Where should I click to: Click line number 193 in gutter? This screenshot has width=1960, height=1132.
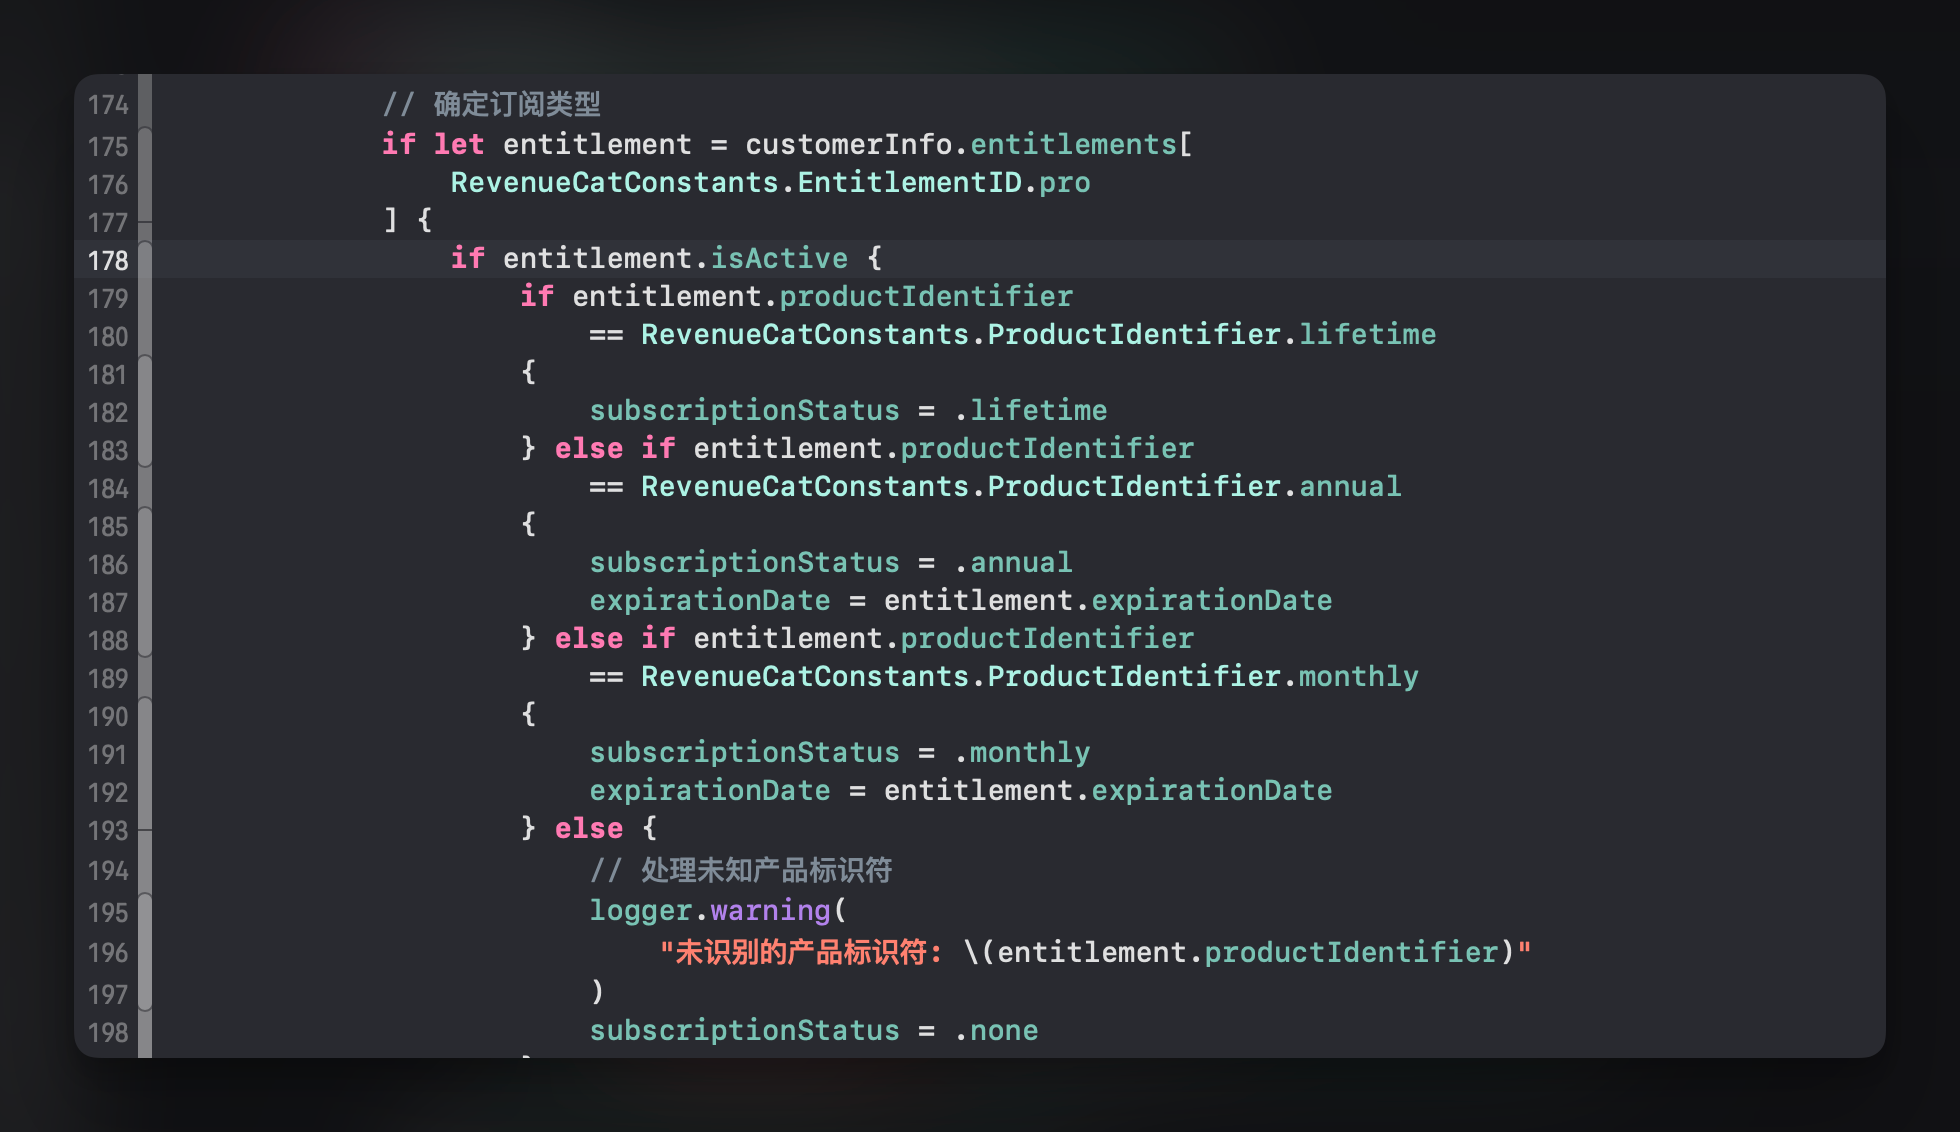pyautogui.click(x=108, y=830)
